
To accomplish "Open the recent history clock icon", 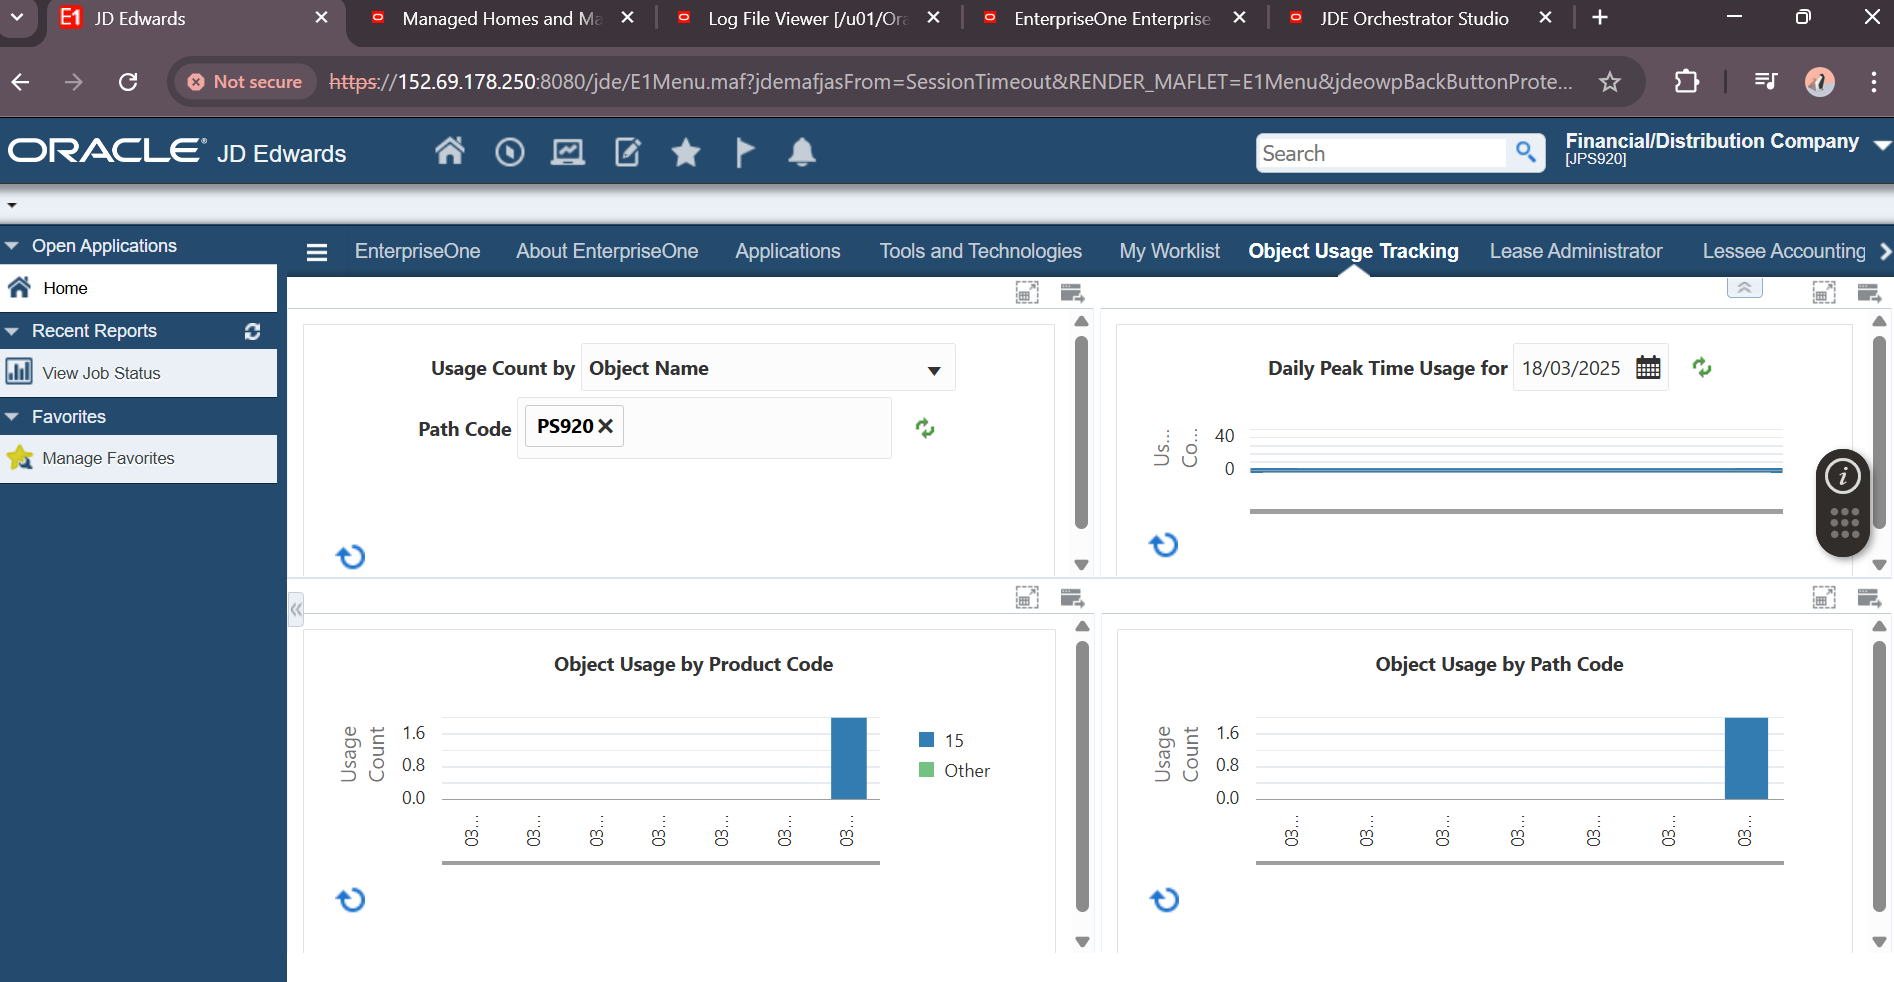I will (x=509, y=152).
